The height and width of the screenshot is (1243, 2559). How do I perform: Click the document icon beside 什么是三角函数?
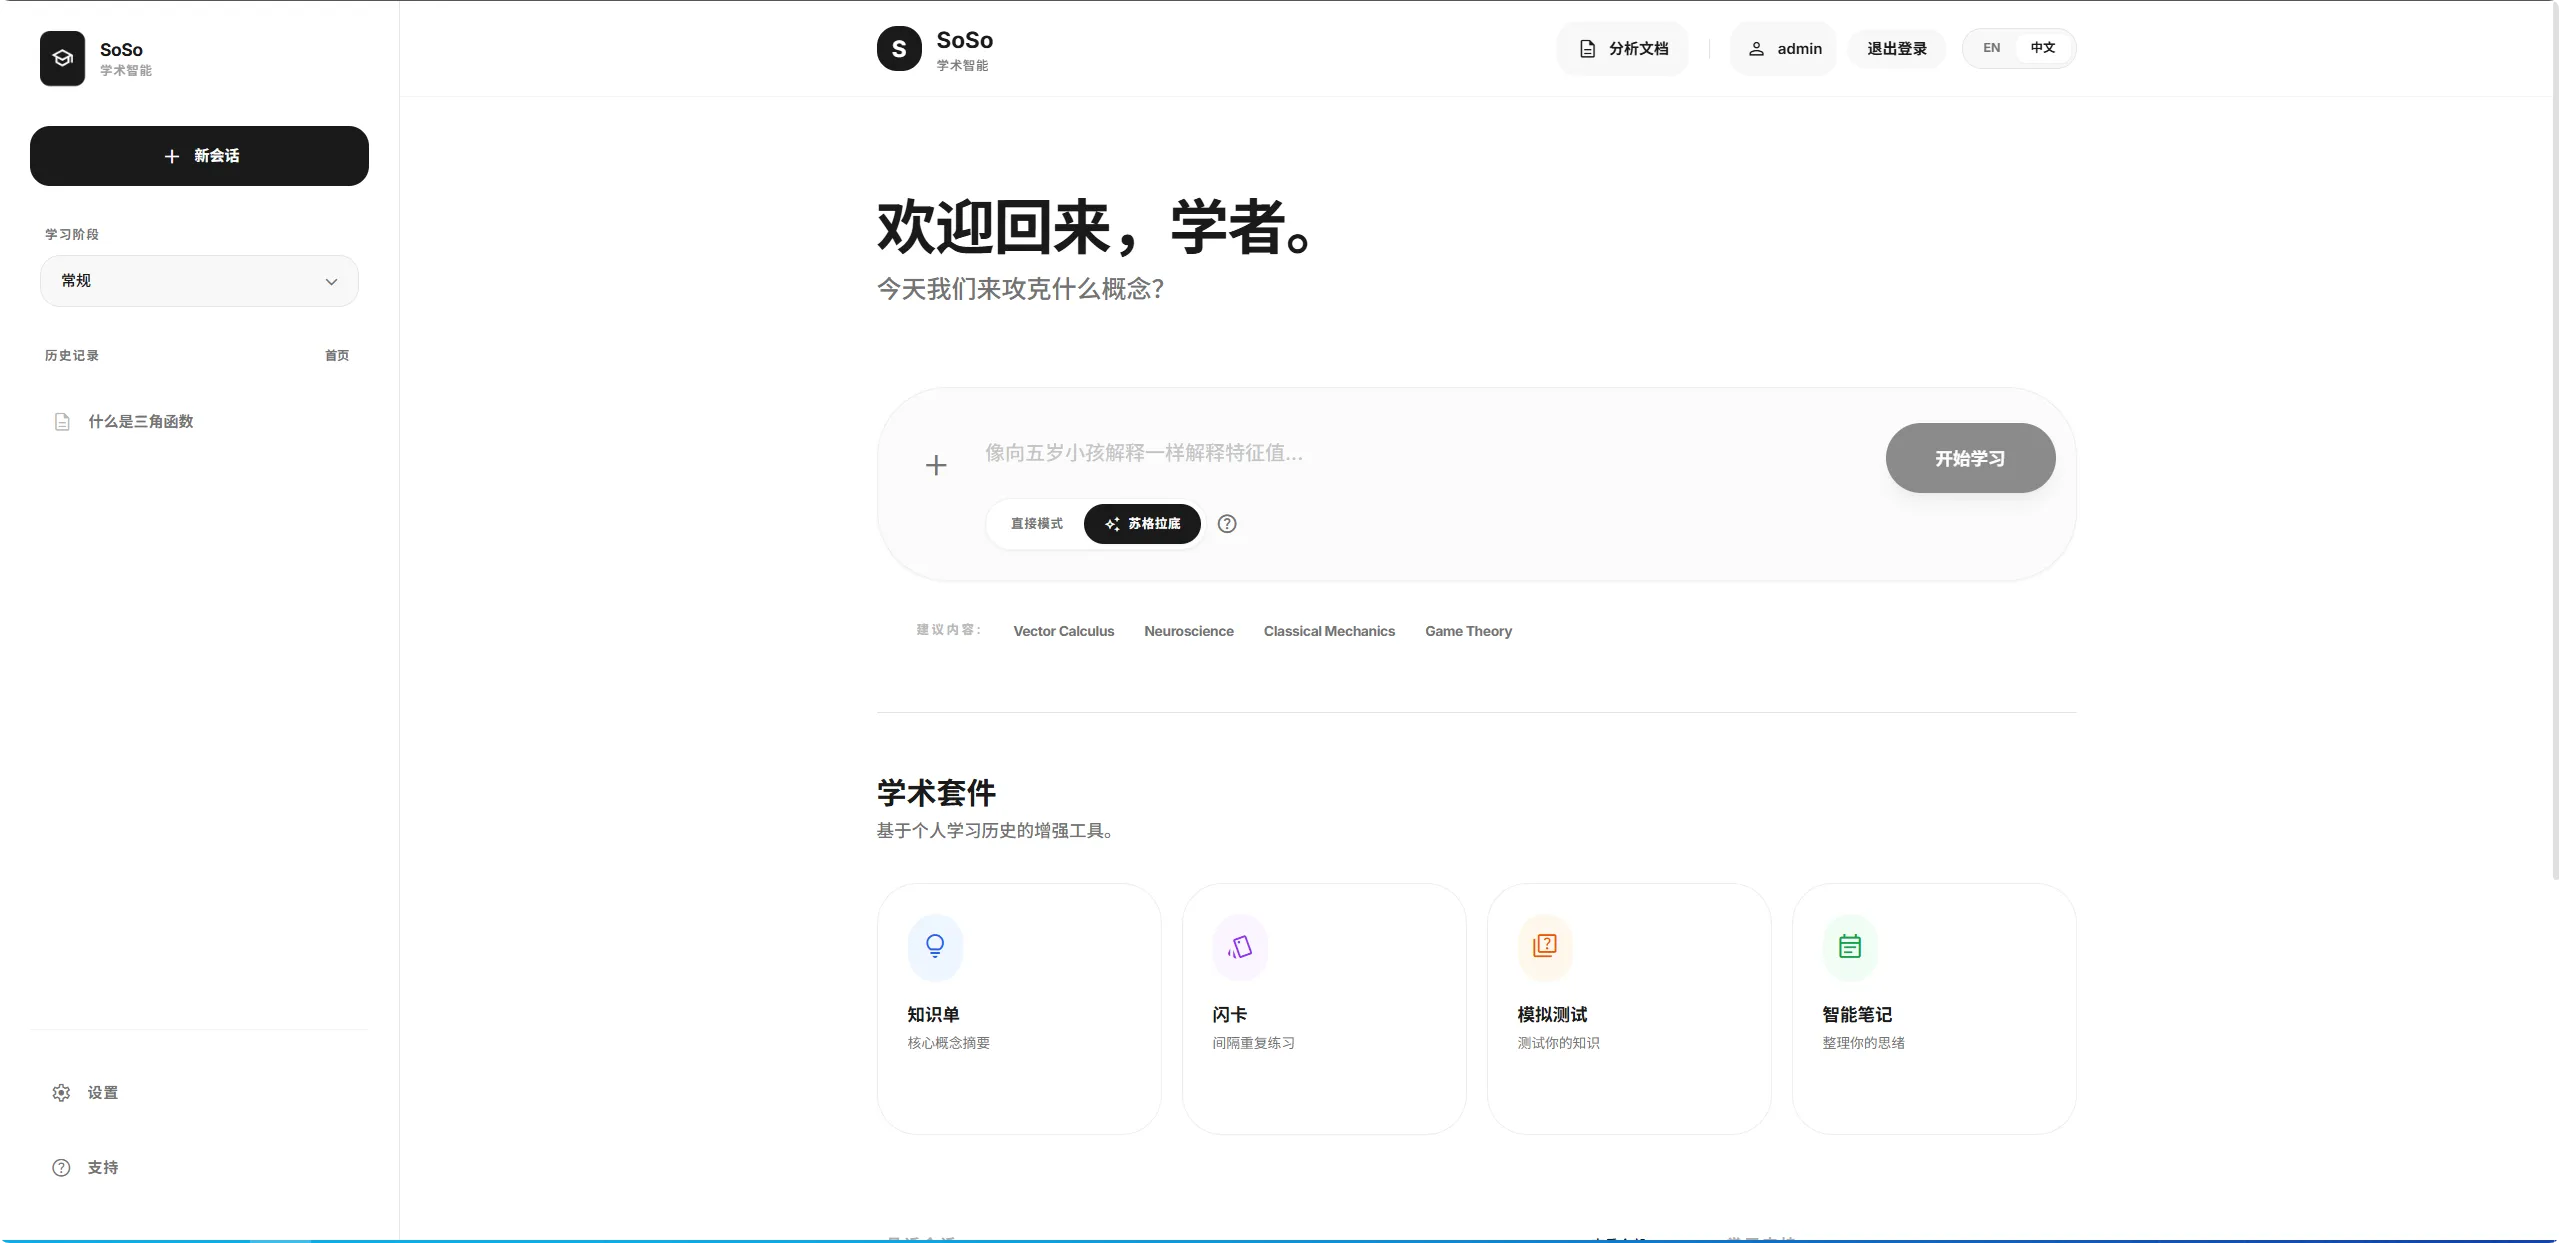click(62, 422)
